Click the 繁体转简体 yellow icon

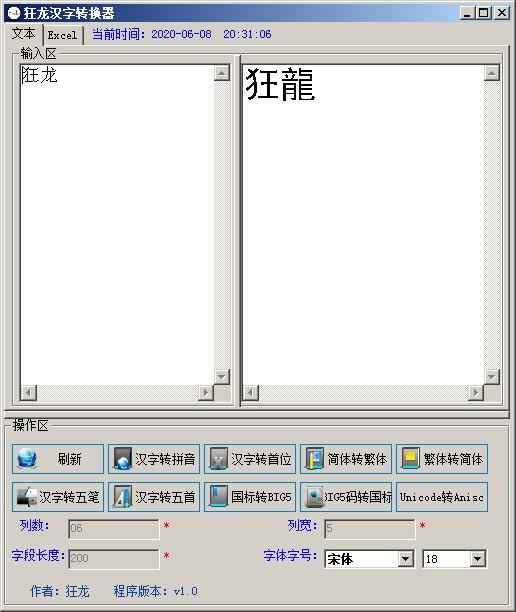(x=411, y=459)
